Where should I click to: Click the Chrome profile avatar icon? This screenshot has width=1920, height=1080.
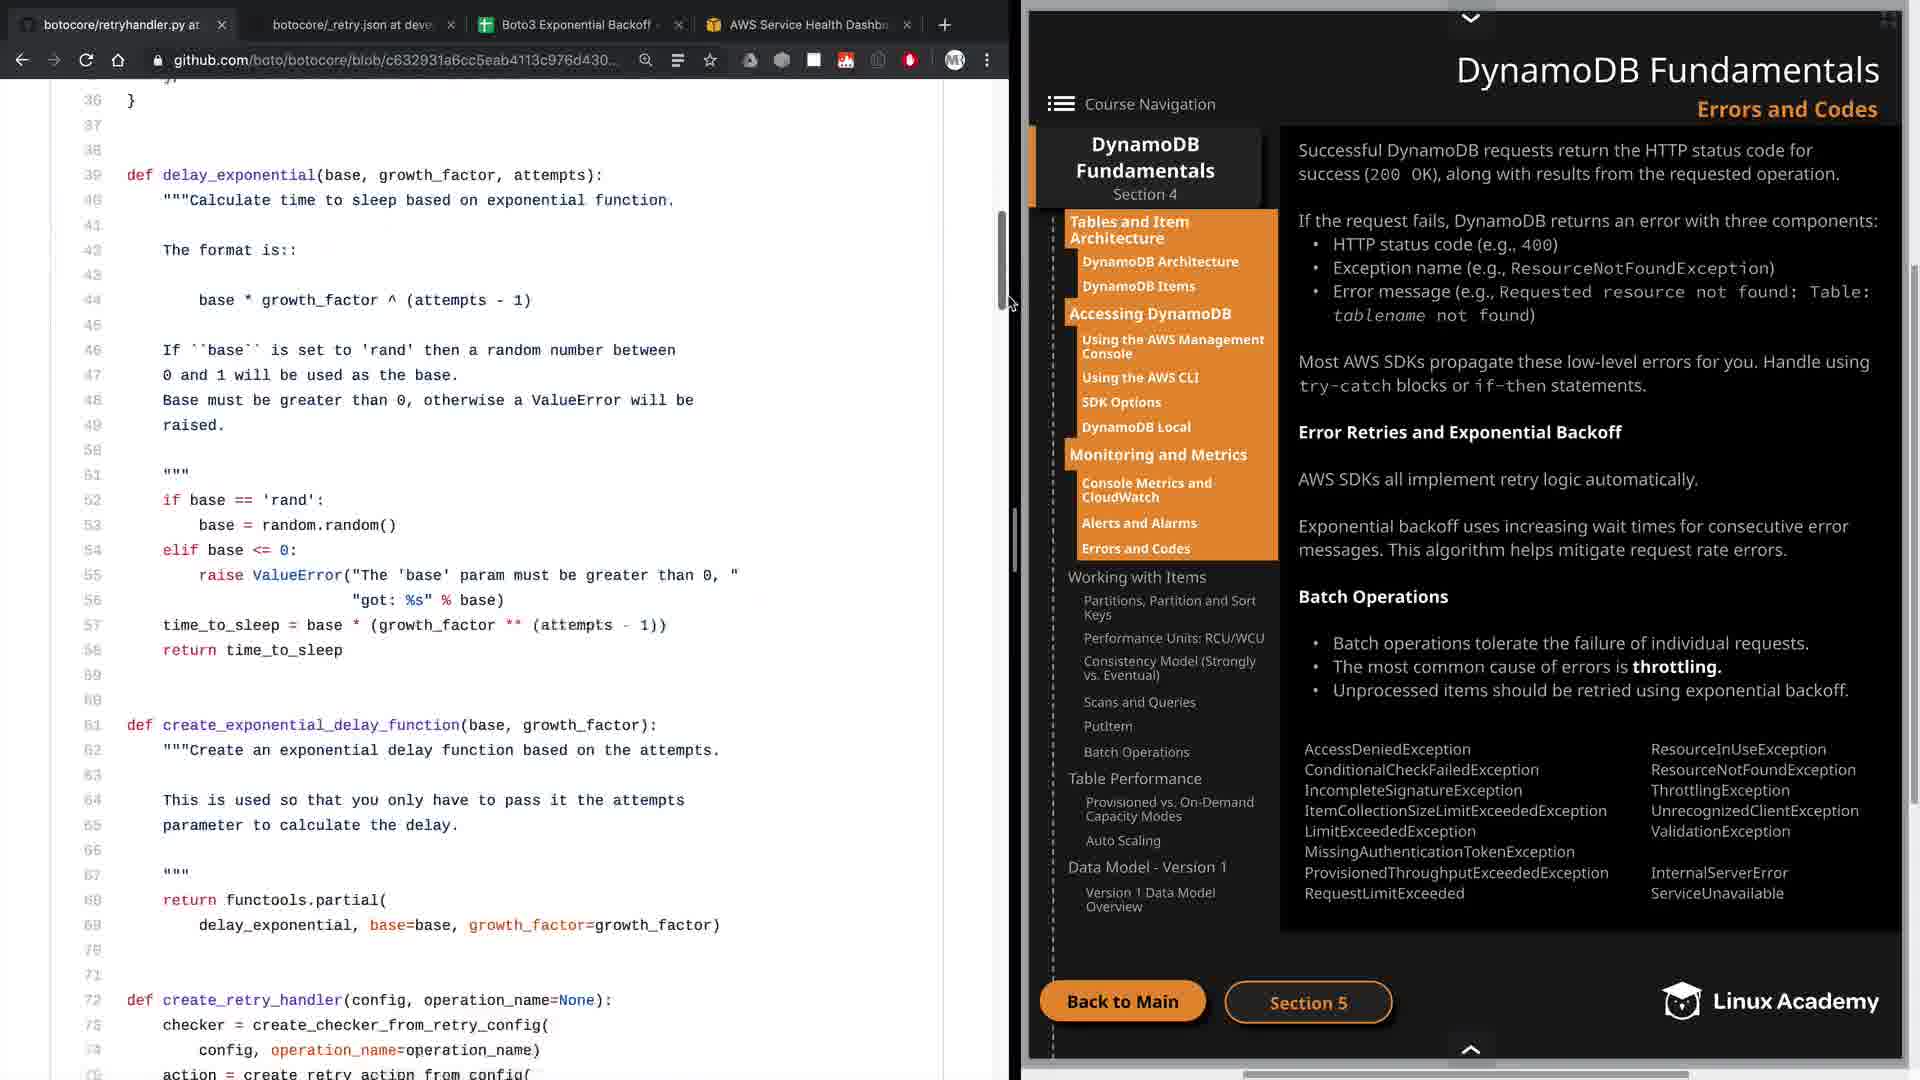pos(954,60)
